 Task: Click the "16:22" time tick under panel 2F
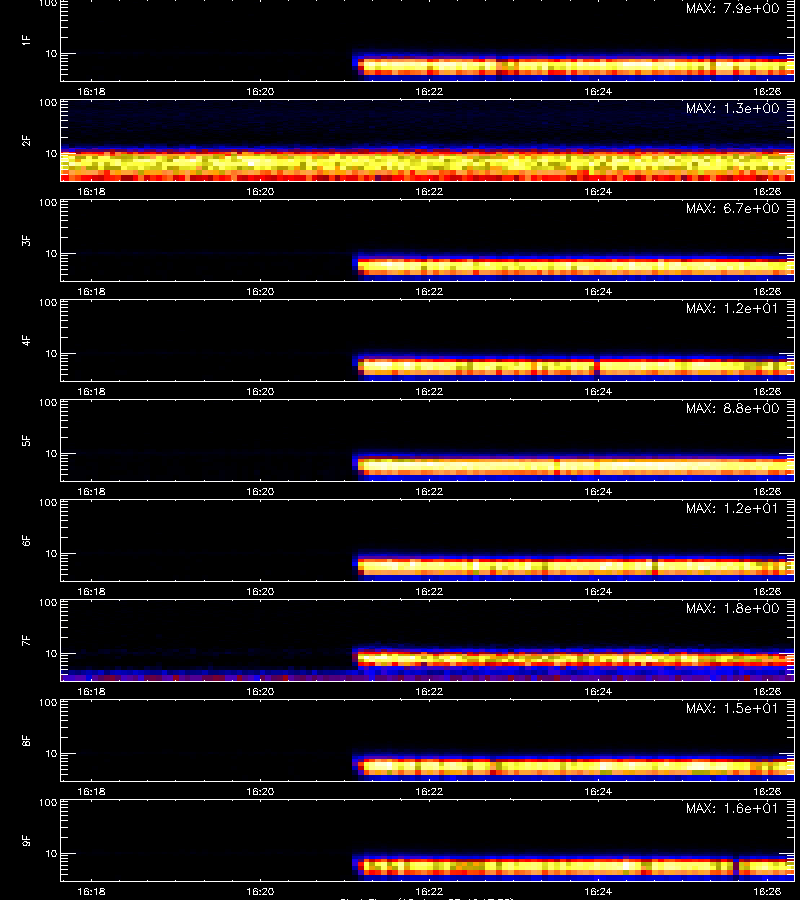[x=429, y=191]
